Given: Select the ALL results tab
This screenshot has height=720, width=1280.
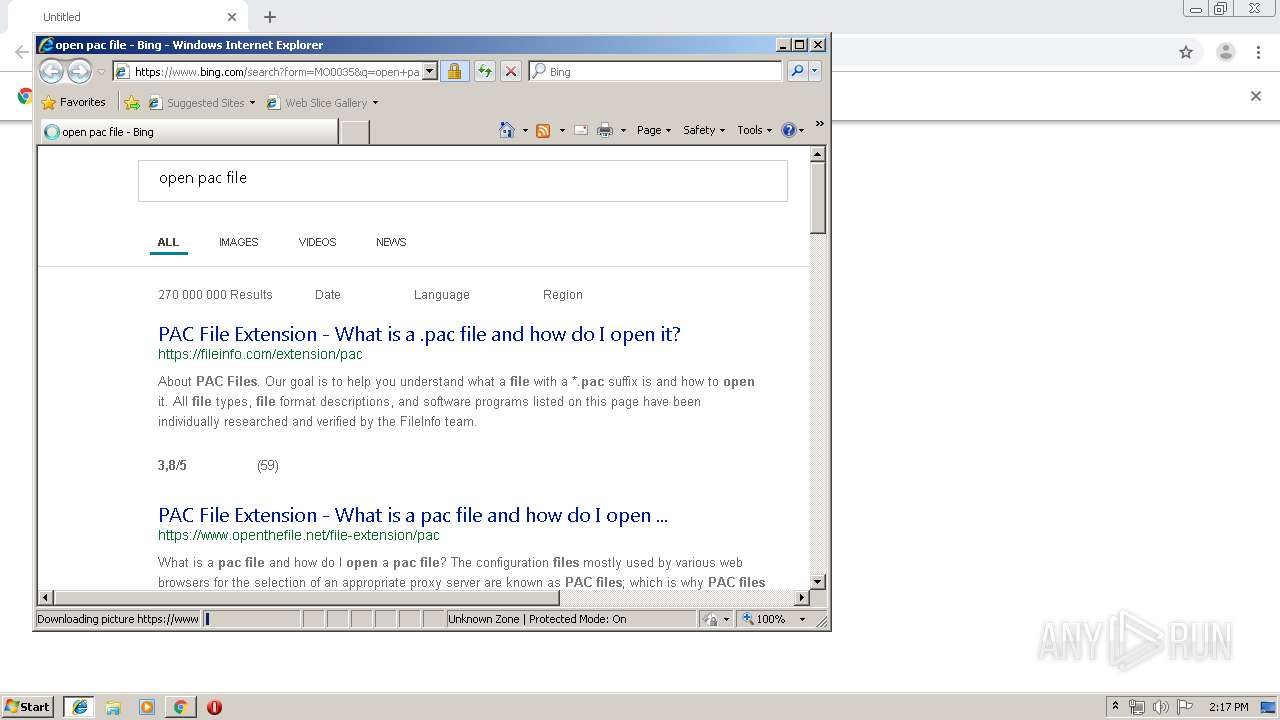Looking at the screenshot, I should pyautogui.click(x=168, y=242).
